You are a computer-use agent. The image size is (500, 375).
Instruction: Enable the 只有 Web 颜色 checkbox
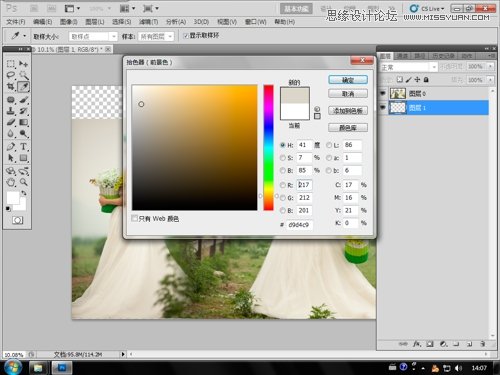135,218
